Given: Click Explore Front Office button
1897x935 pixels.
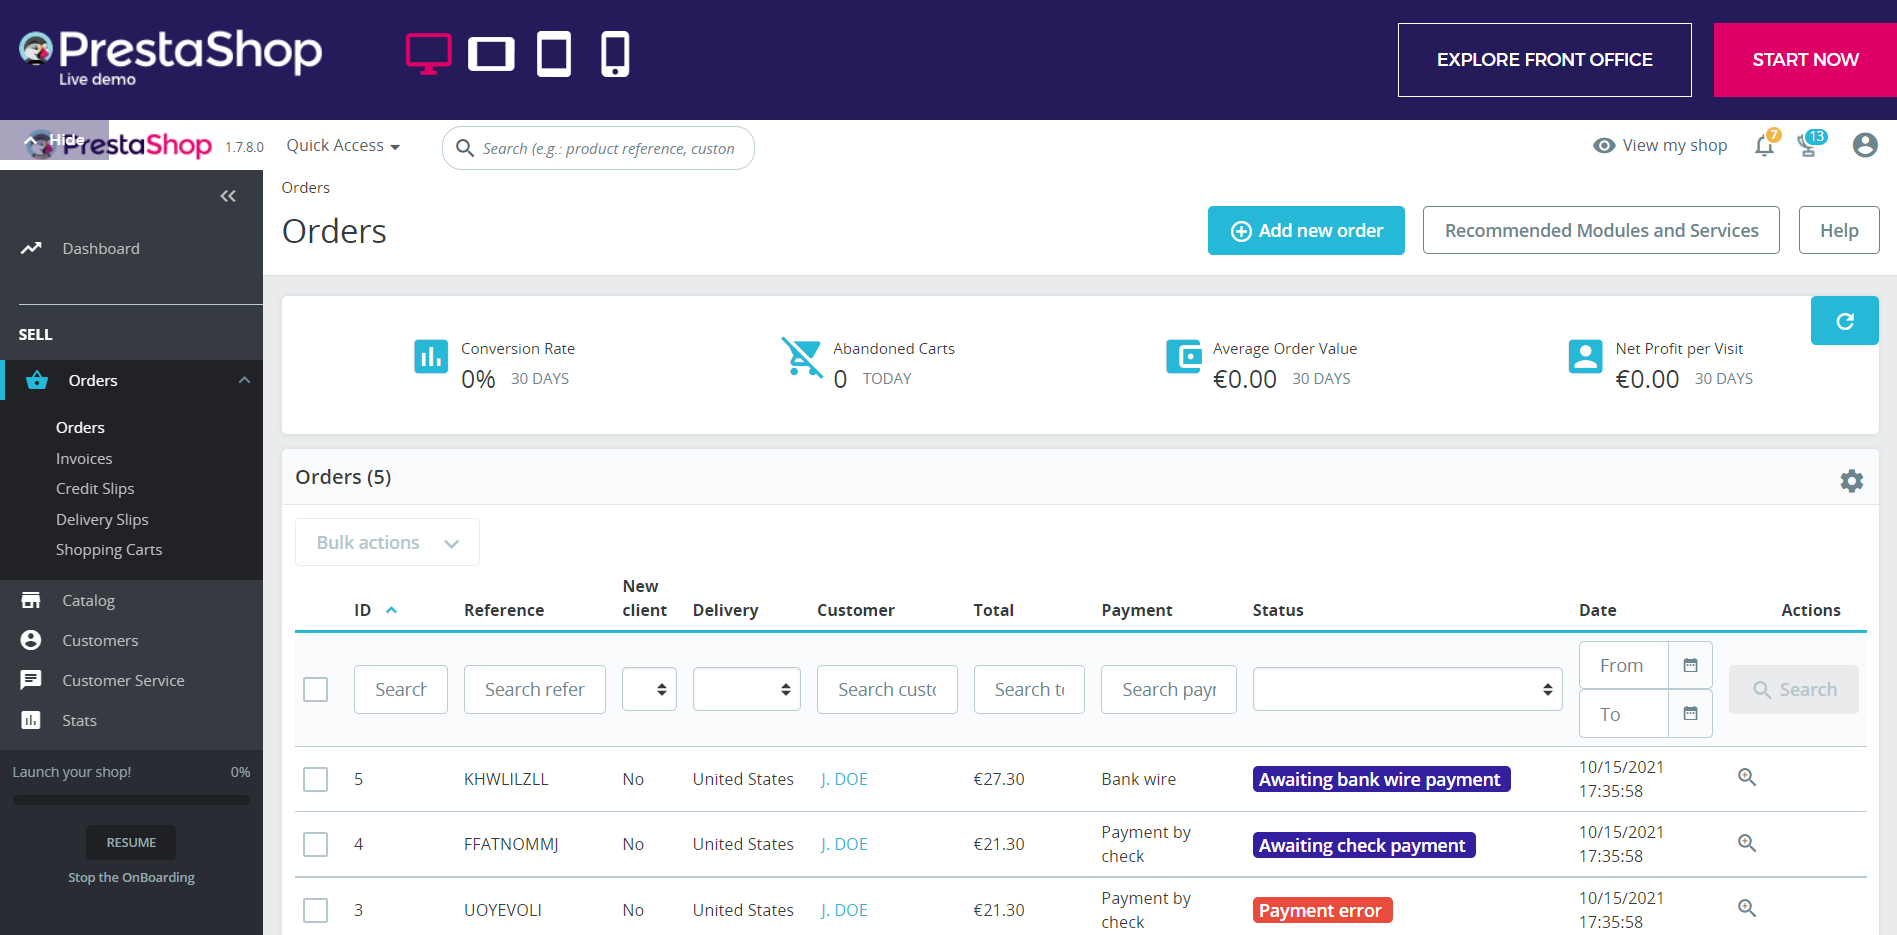Looking at the screenshot, I should coord(1544,60).
